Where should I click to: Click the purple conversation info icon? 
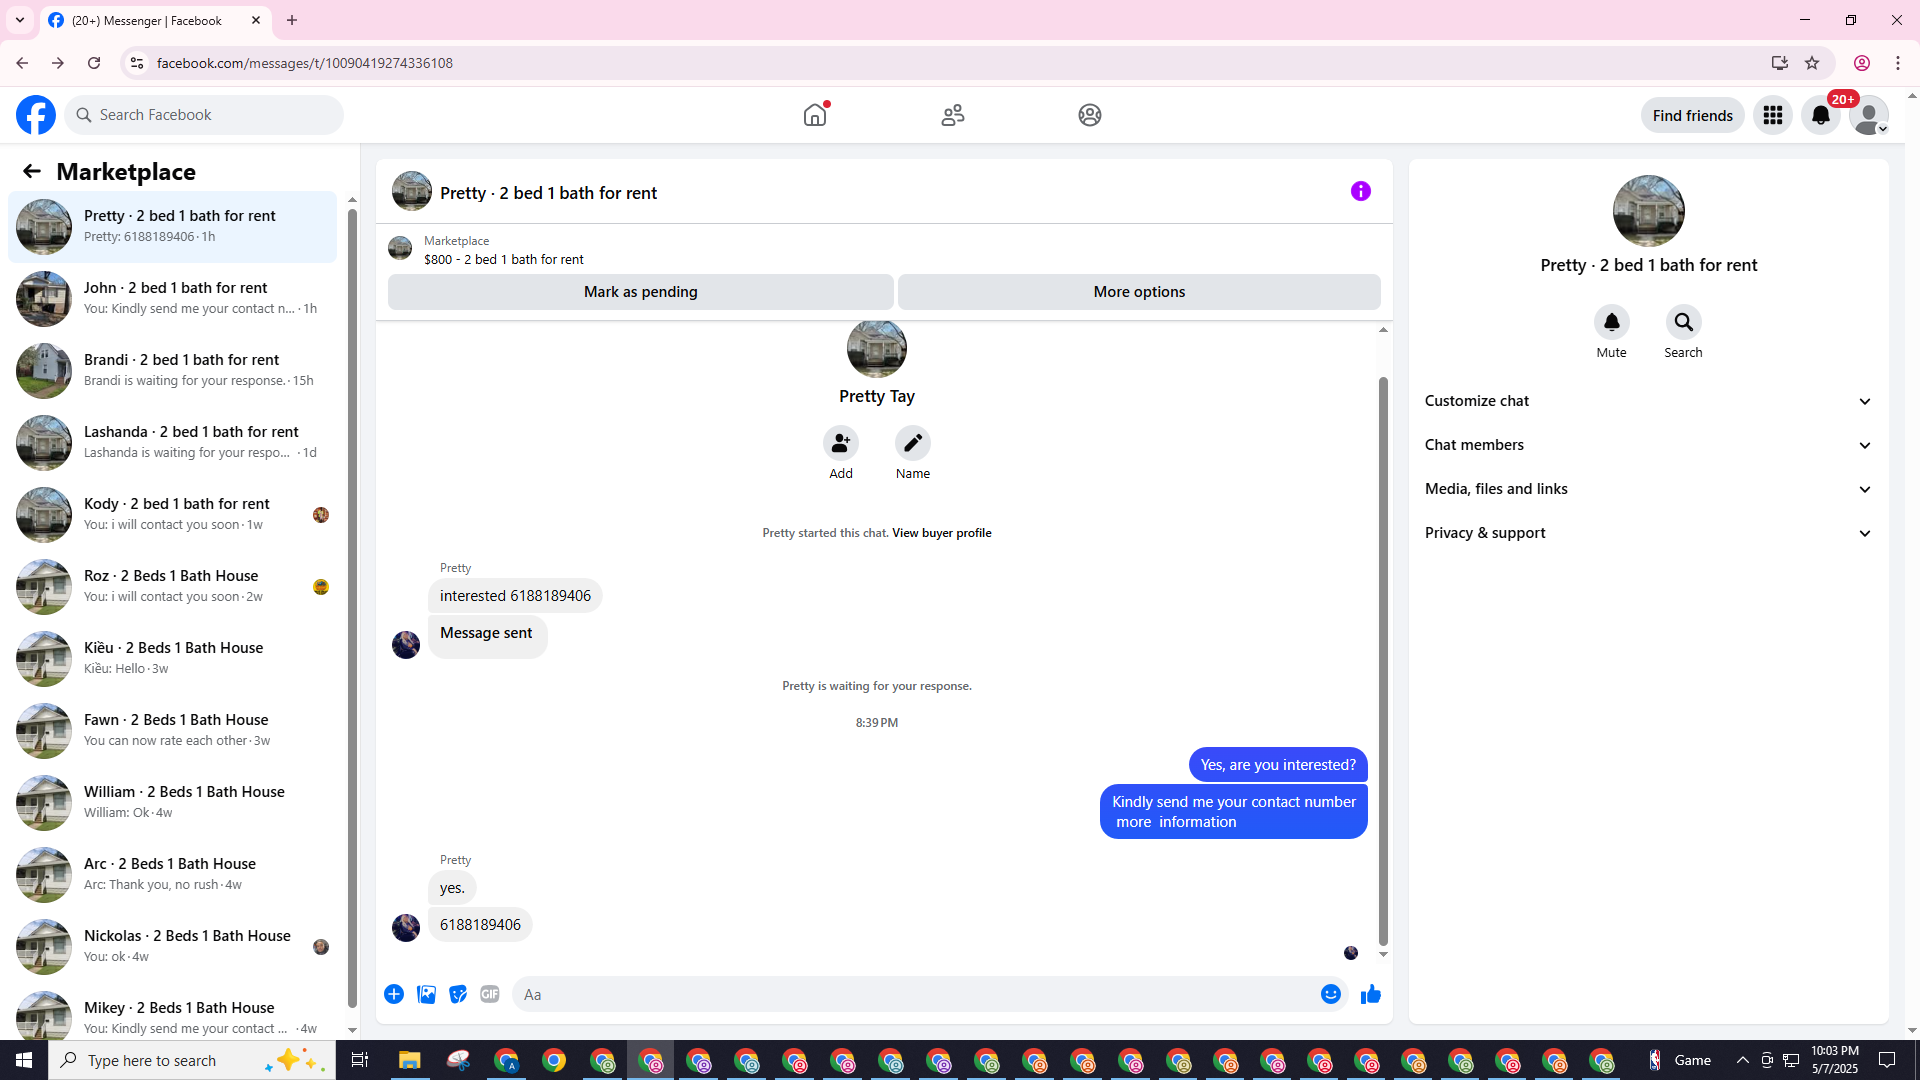[x=1360, y=191]
